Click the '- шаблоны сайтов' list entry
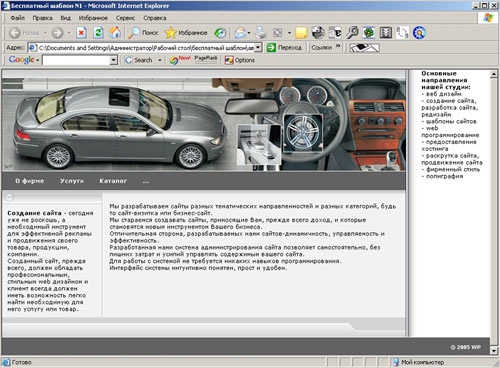Viewport: 500px width, 368px height. [449, 121]
